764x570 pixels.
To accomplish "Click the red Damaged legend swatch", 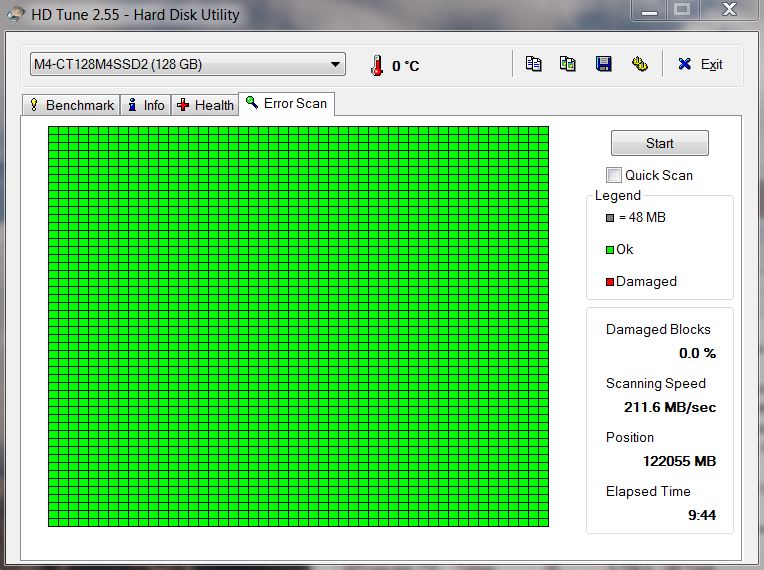I will pos(610,282).
